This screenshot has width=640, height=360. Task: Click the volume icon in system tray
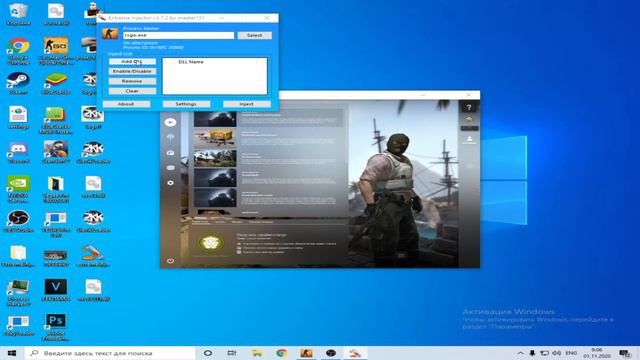tap(556, 353)
